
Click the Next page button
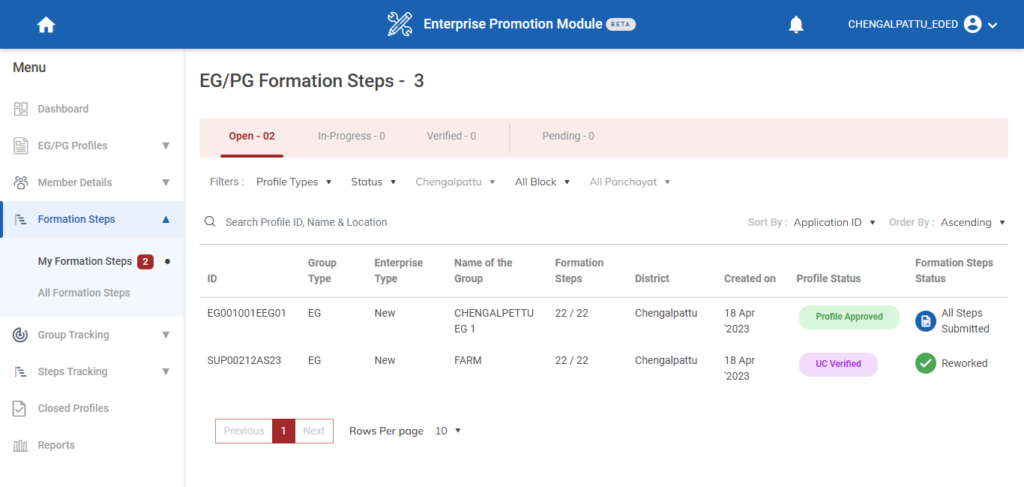[313, 431]
